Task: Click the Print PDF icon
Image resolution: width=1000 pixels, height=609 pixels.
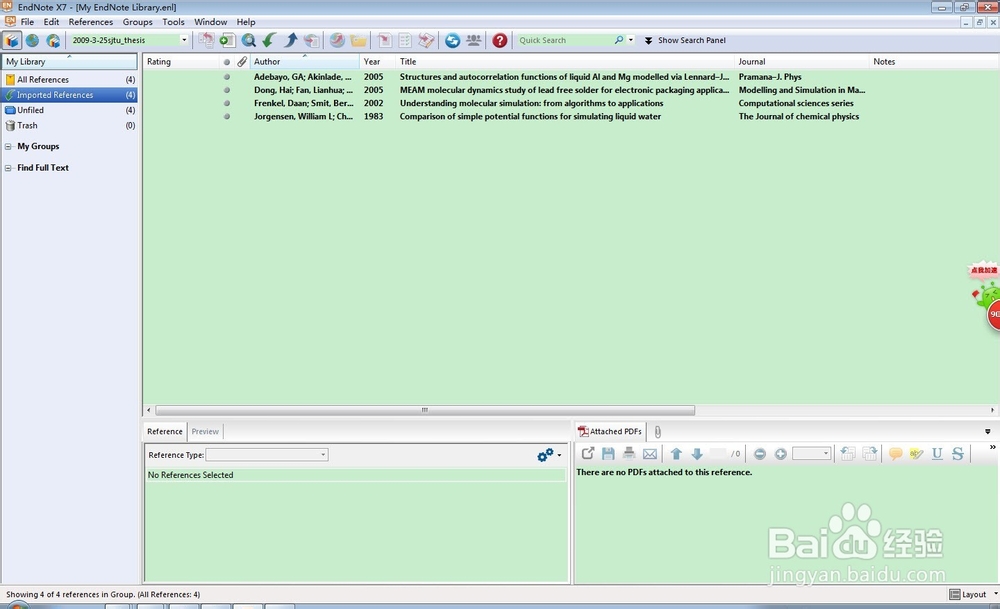Action: pyautogui.click(x=629, y=453)
